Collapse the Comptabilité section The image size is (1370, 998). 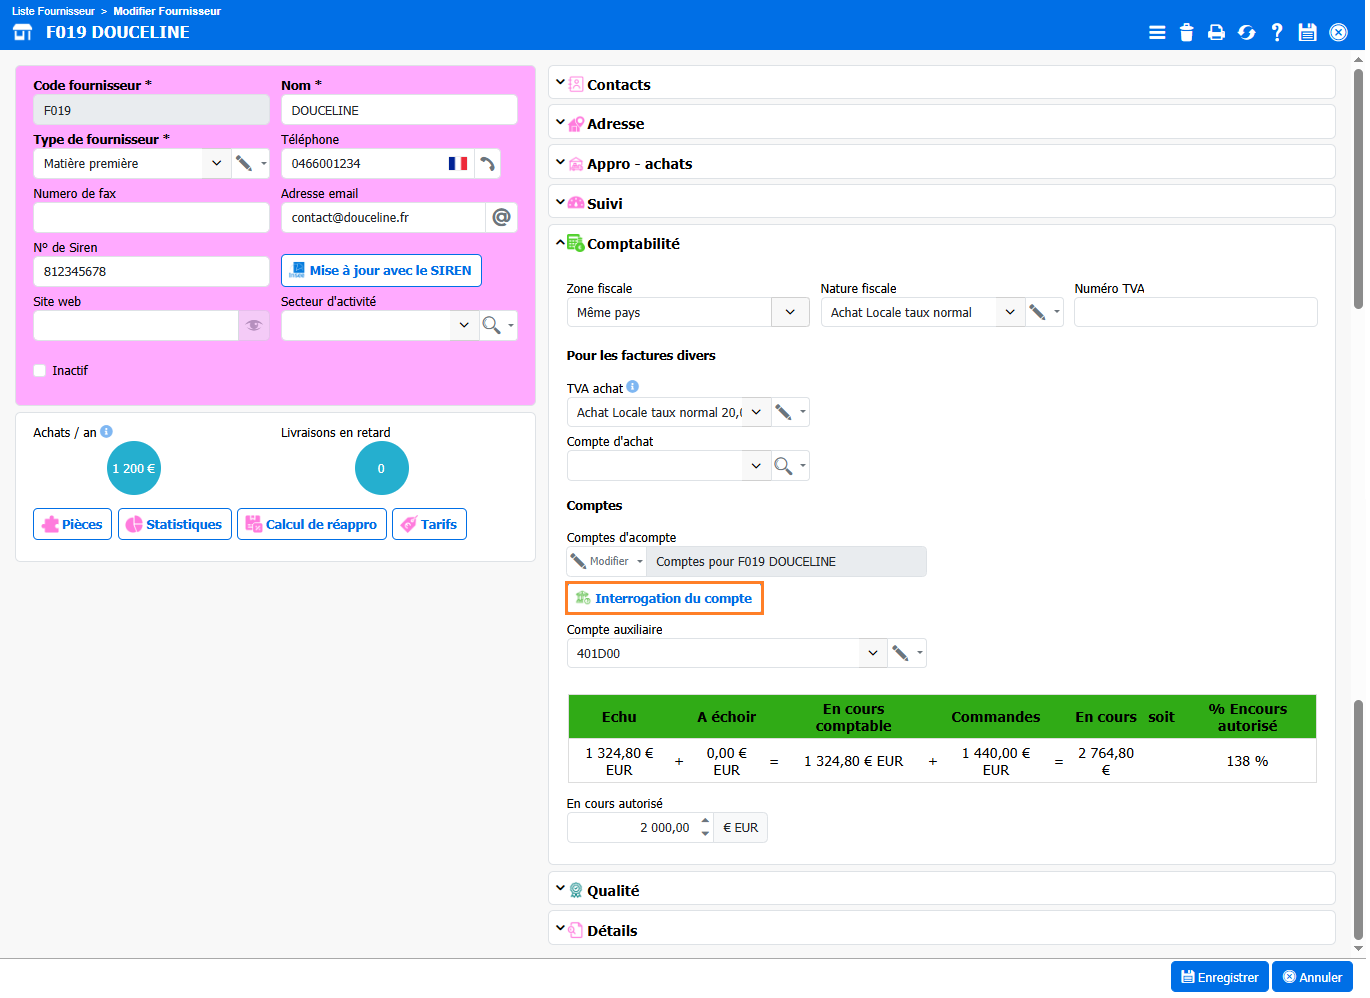click(x=632, y=244)
